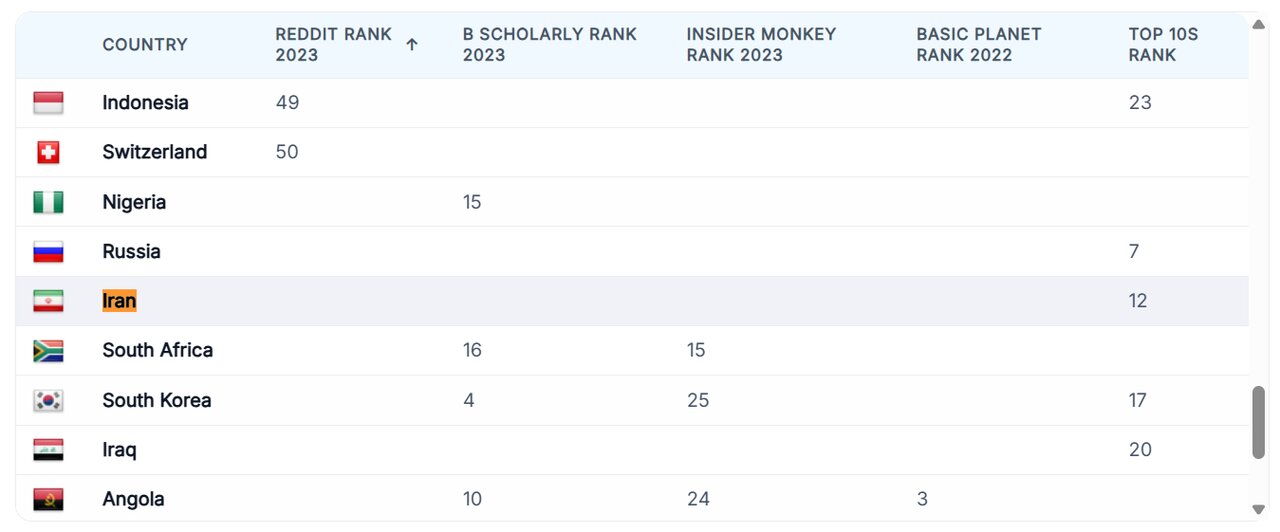The width and height of the screenshot is (1280, 532).
Task: Sort by Basic Planet Rank 2022 header
Action: click(978, 44)
